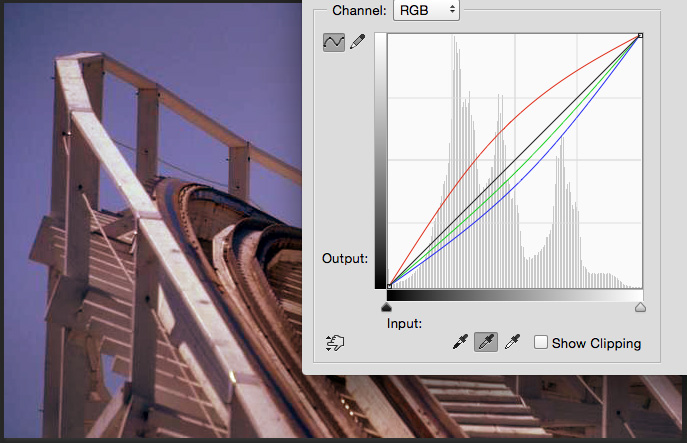Select the curve's bottom-left endpoint
Viewport: 687px width, 443px height.
[x=389, y=286]
